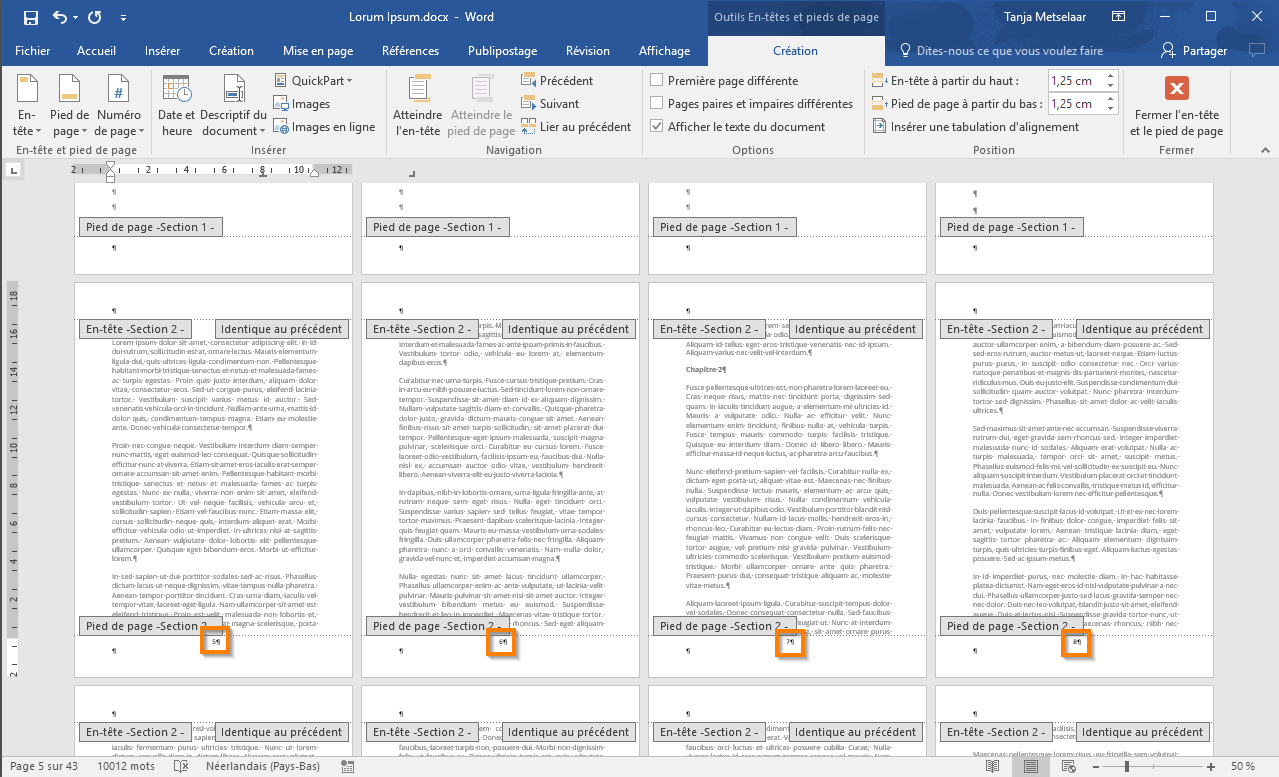Click the Chapitre 2 heading text
This screenshot has width=1279, height=777.
pos(705,369)
